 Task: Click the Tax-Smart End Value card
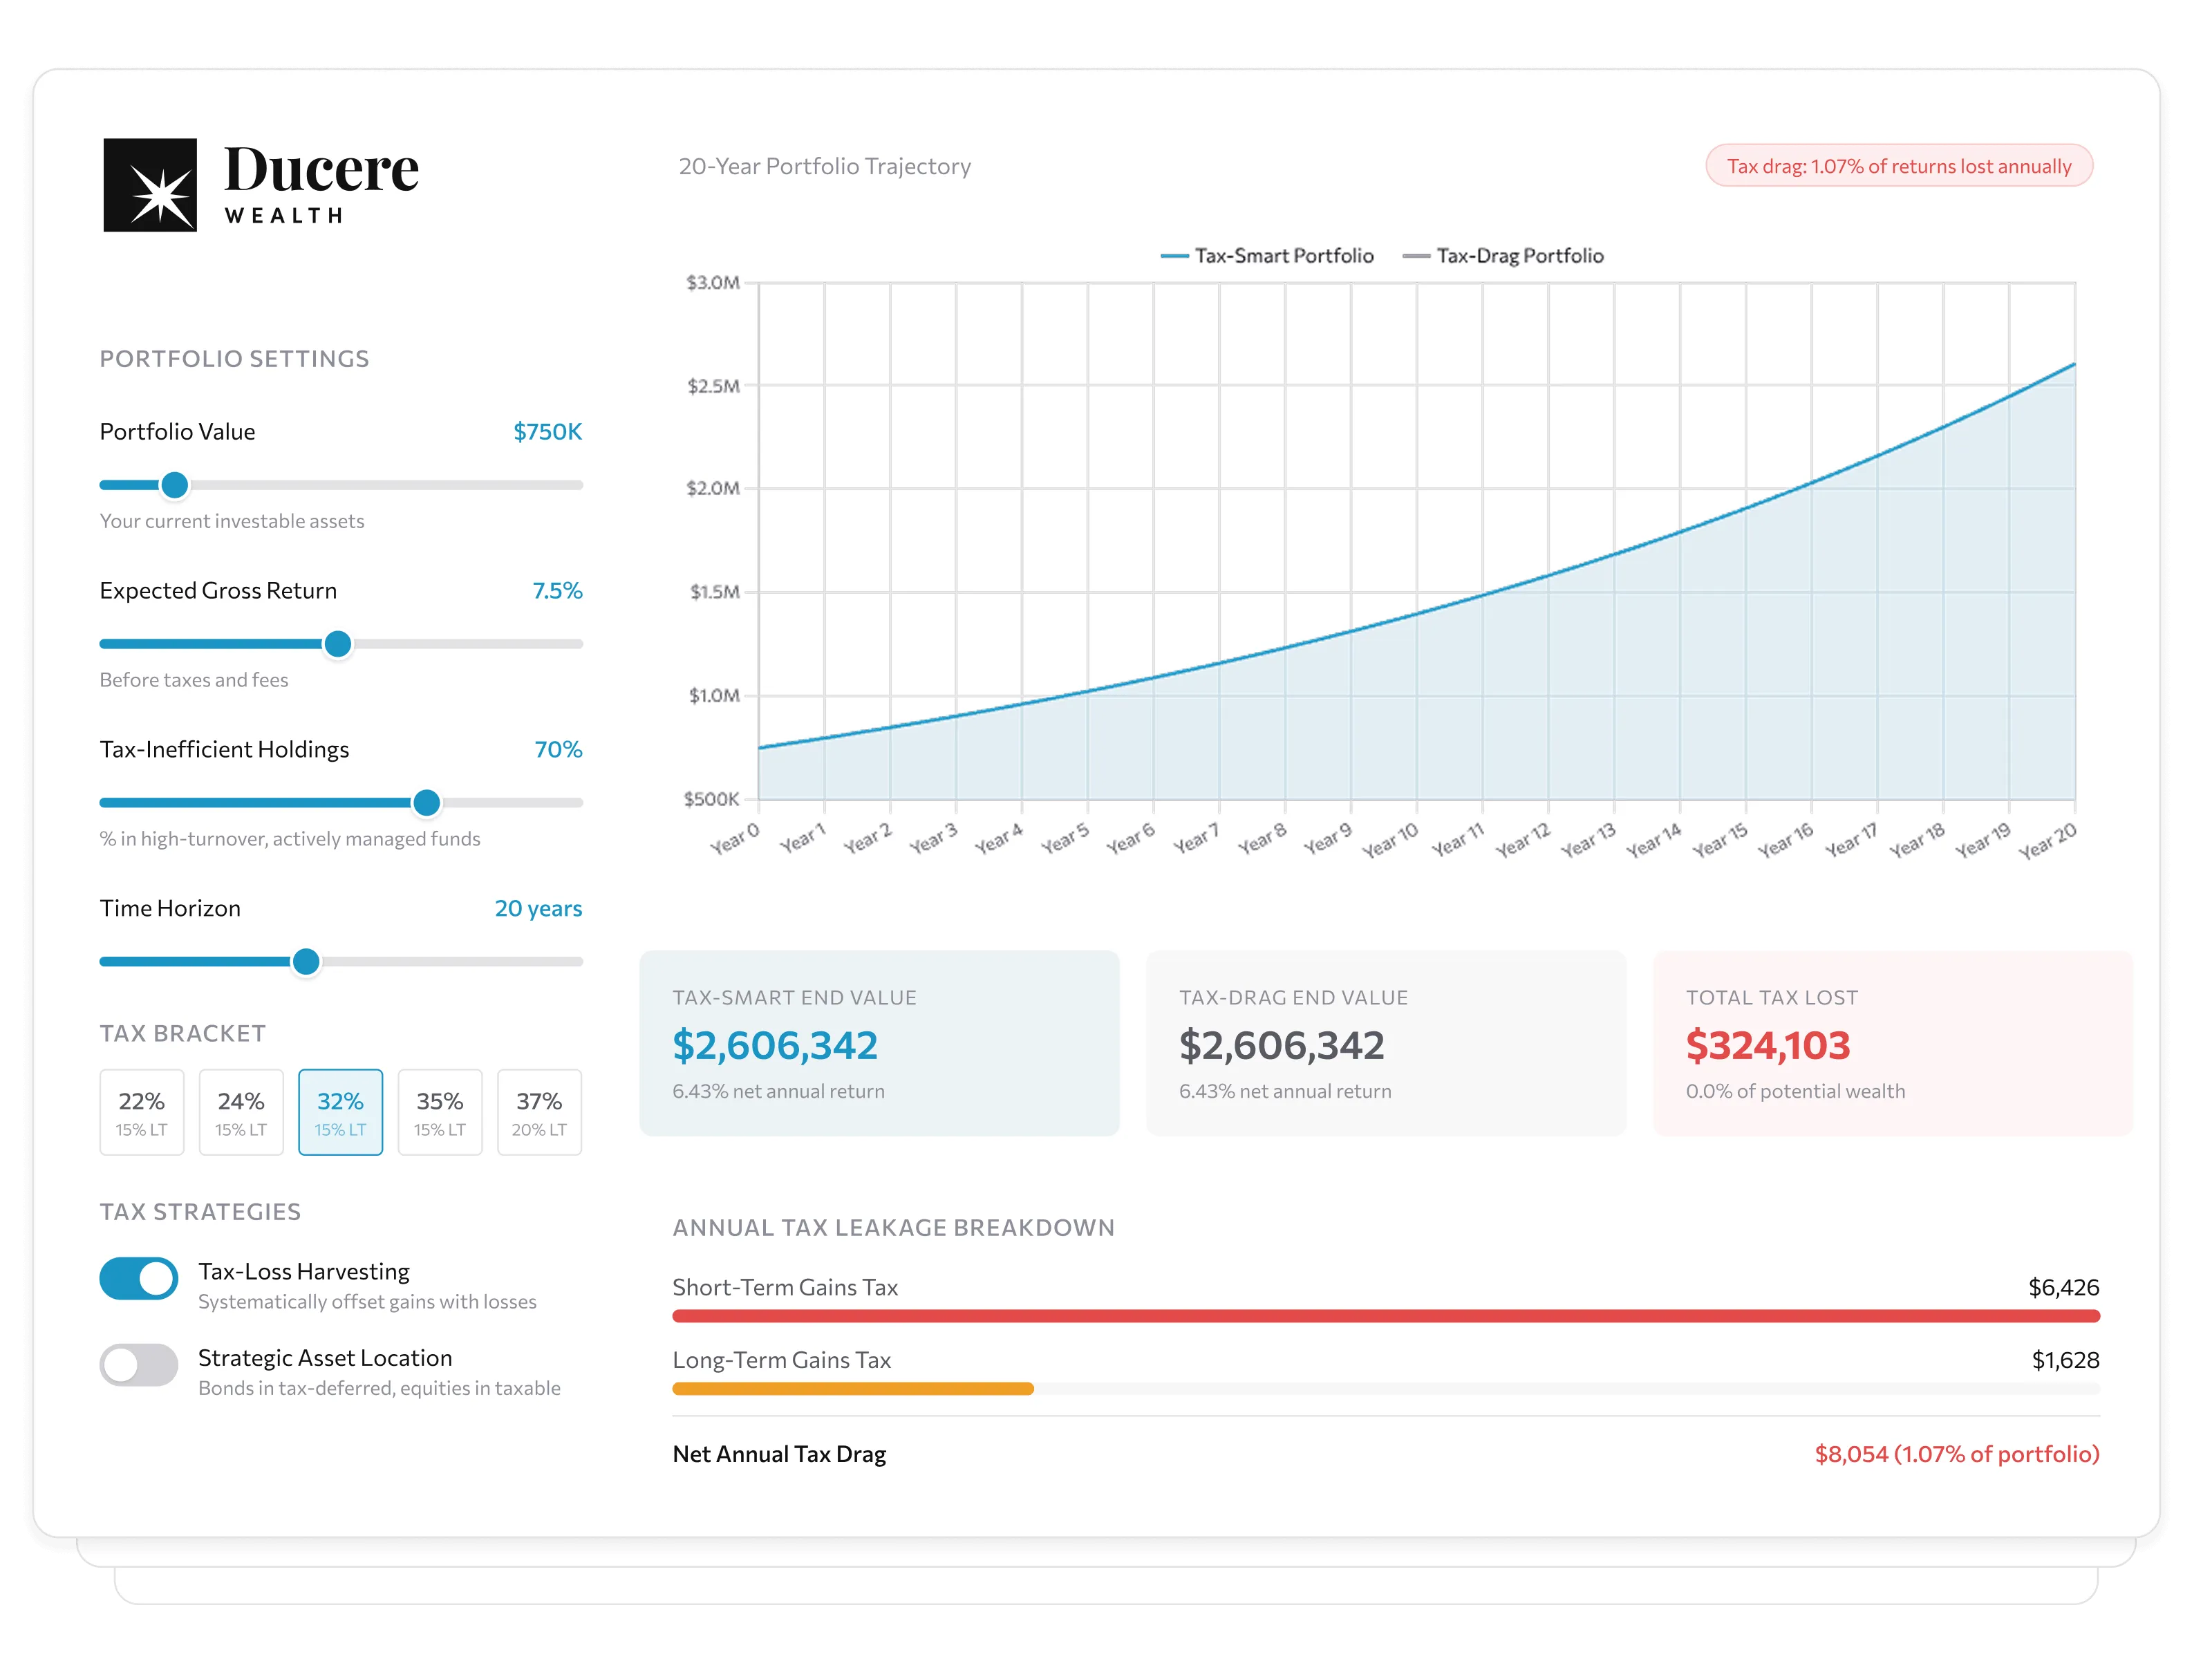(879, 1043)
